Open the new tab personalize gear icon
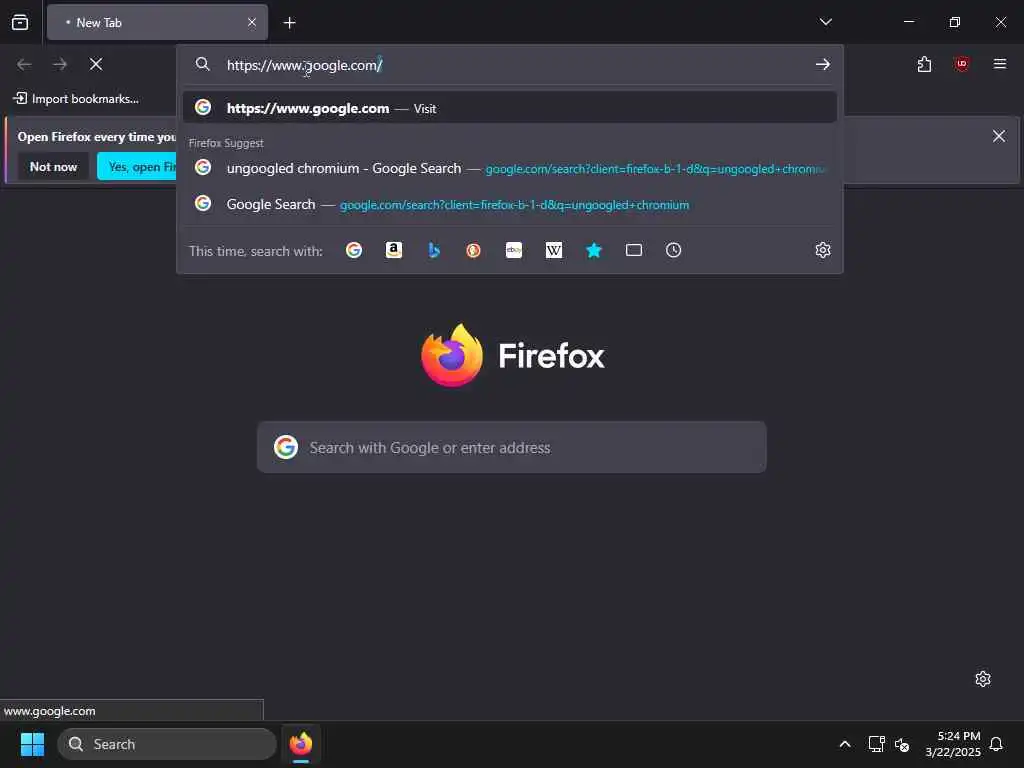 (983, 679)
